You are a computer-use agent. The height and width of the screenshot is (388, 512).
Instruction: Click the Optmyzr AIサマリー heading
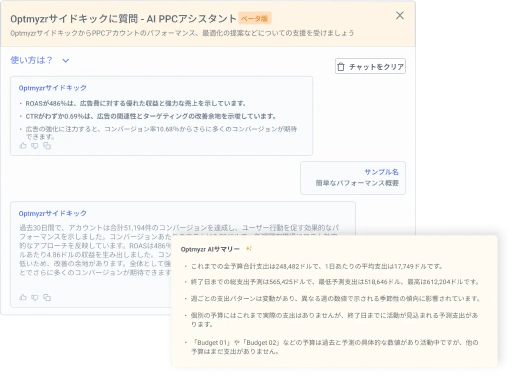coord(210,249)
